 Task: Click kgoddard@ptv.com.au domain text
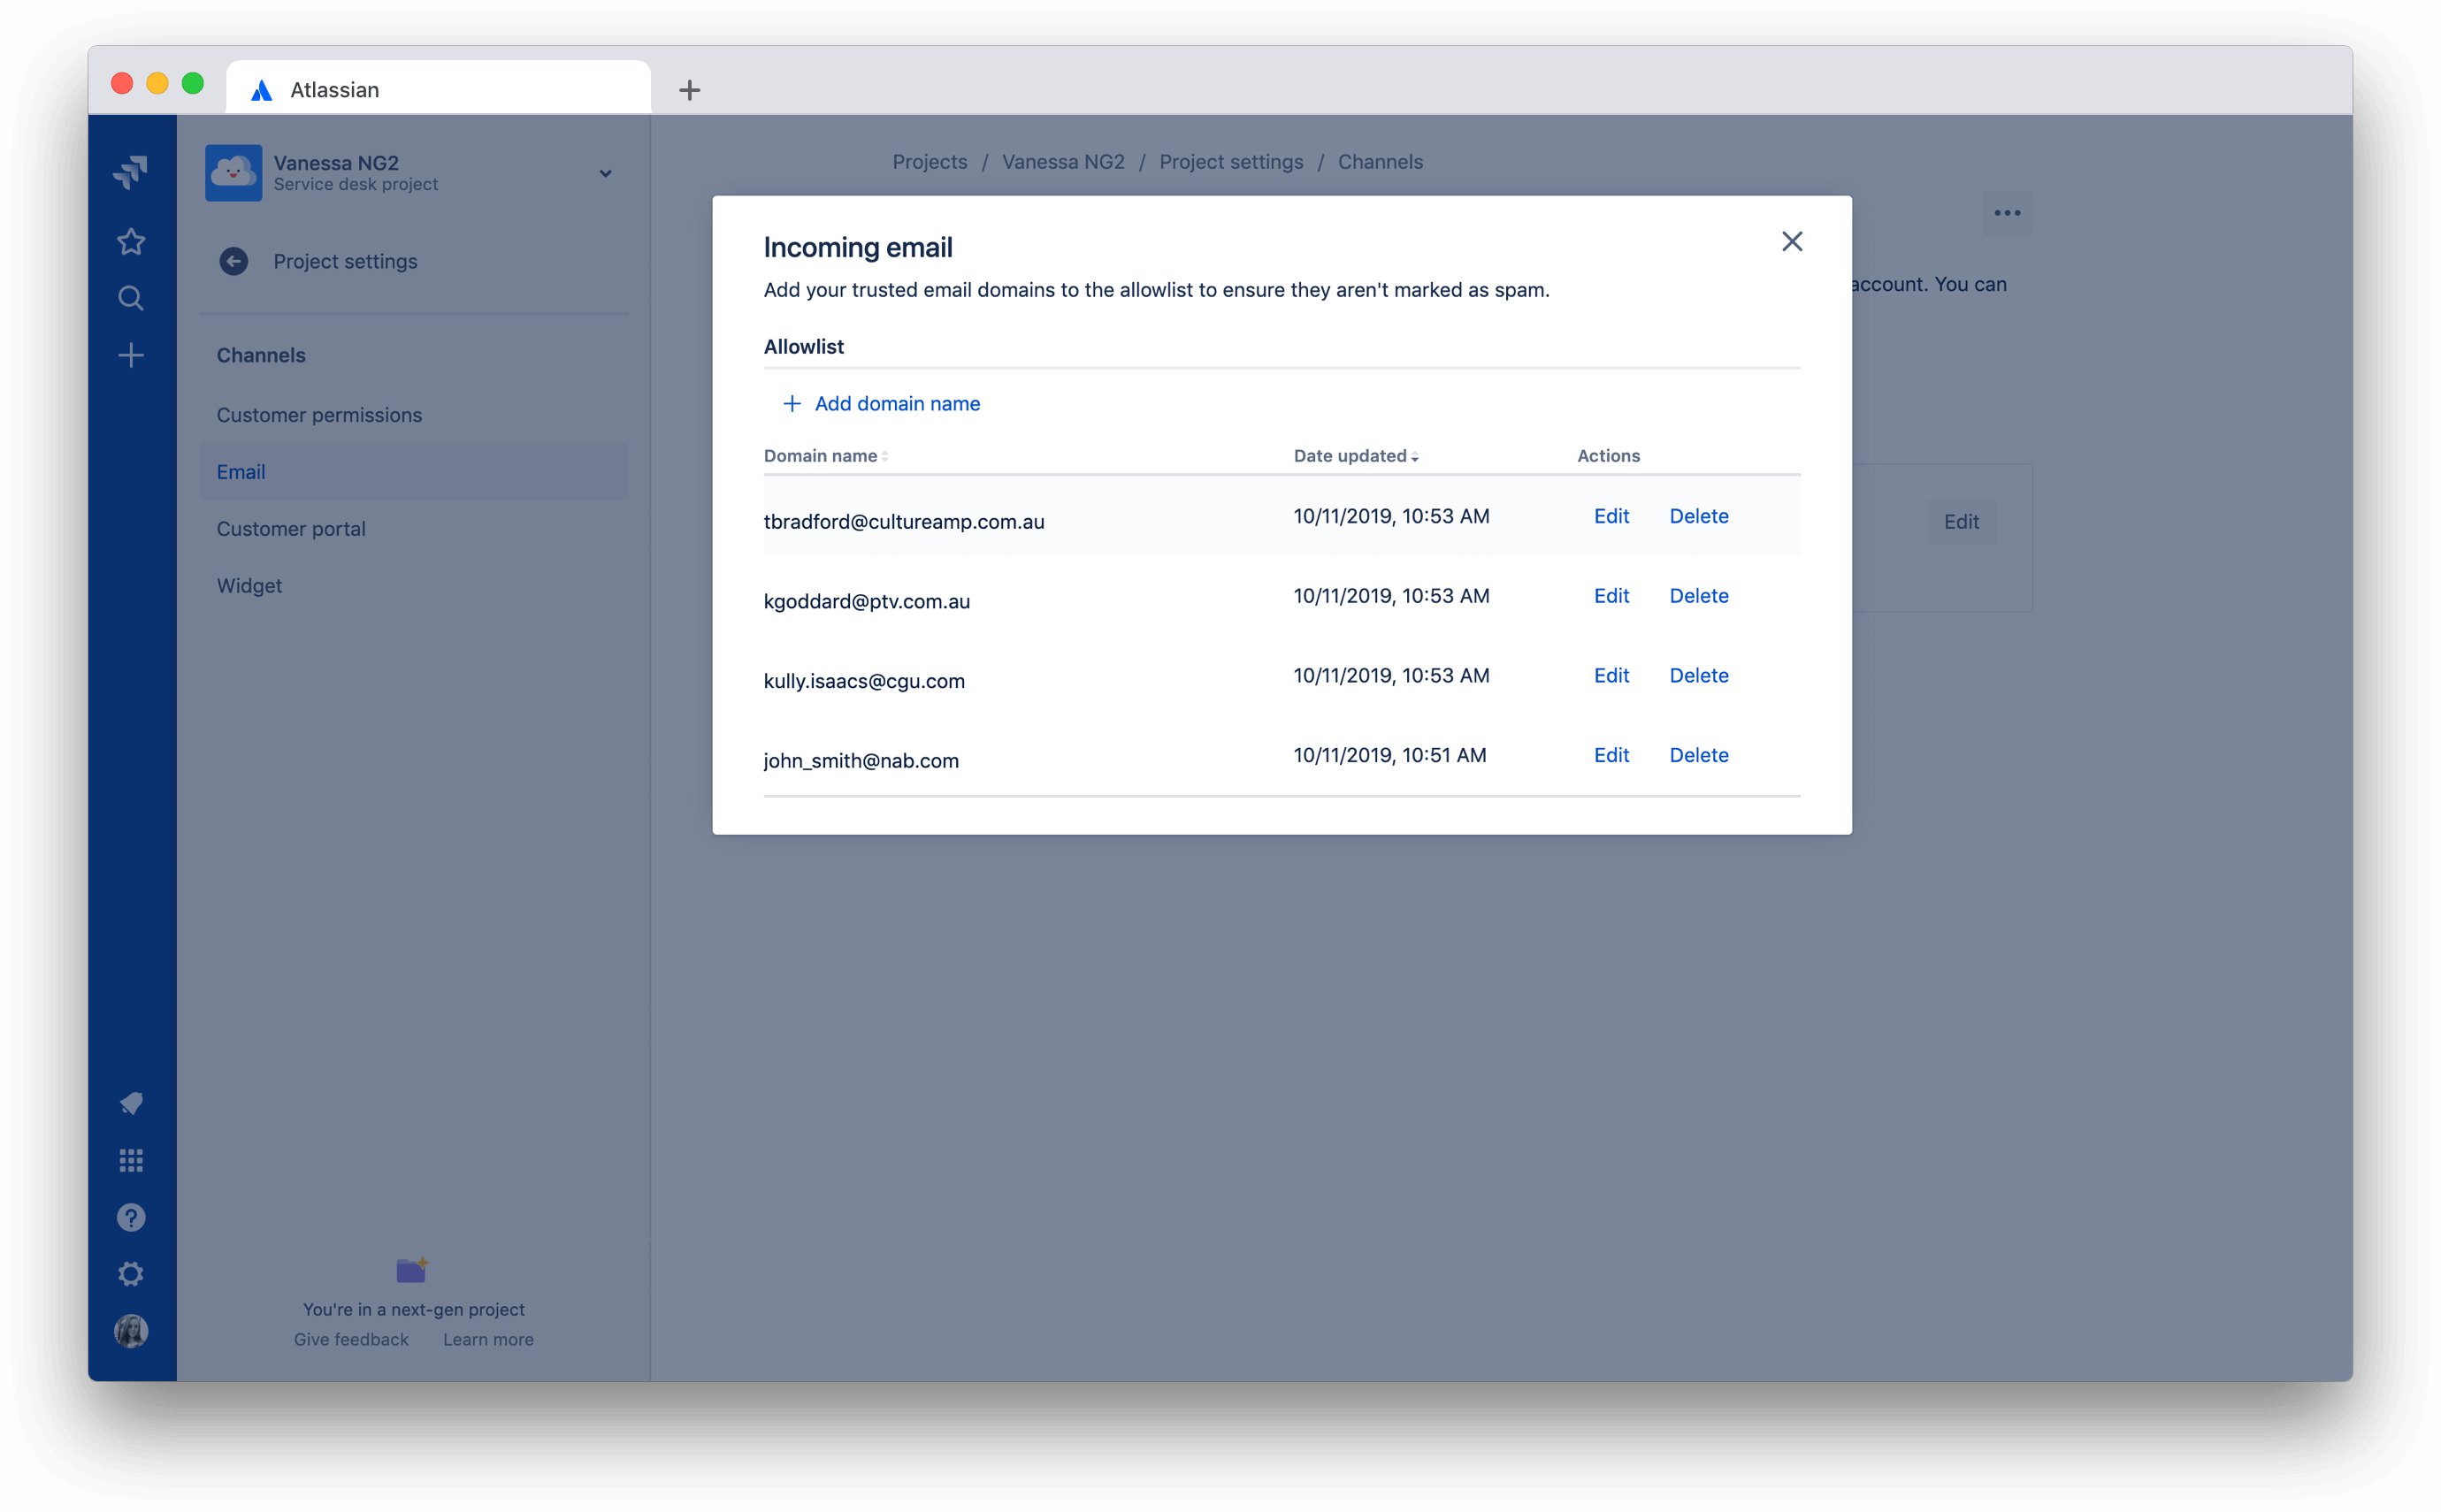click(x=867, y=602)
